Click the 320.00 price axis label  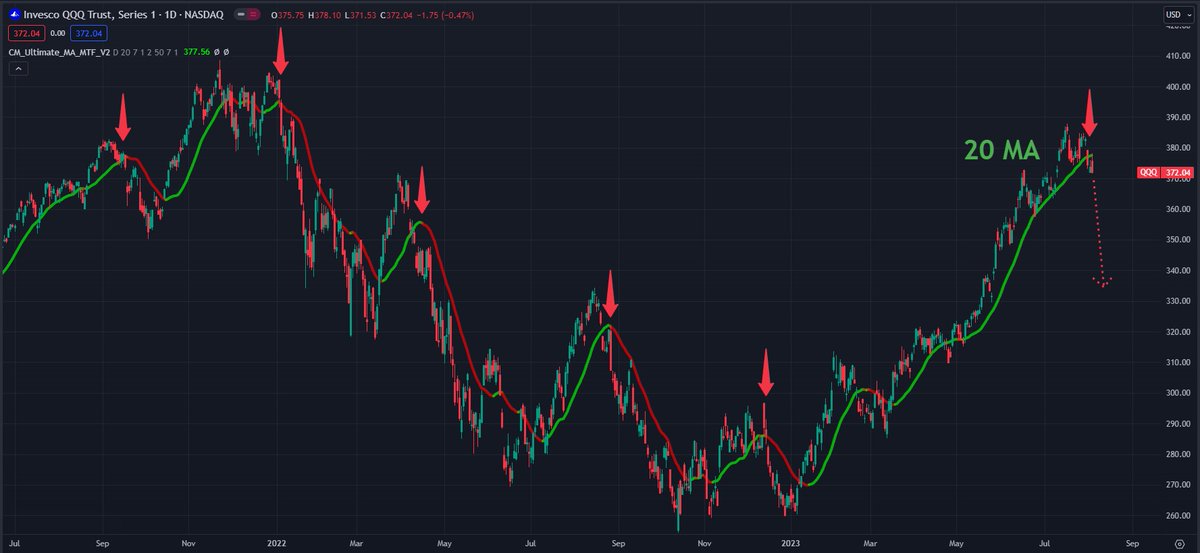pos(1176,332)
